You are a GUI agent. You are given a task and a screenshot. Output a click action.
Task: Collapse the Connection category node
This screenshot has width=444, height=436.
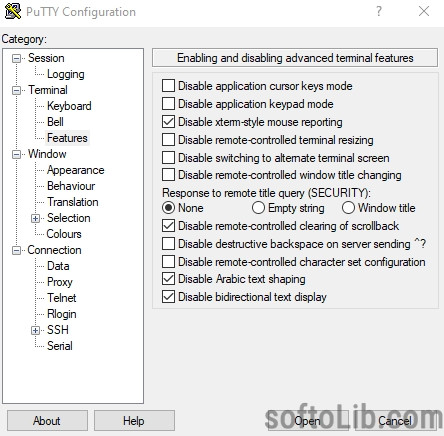(x=16, y=250)
